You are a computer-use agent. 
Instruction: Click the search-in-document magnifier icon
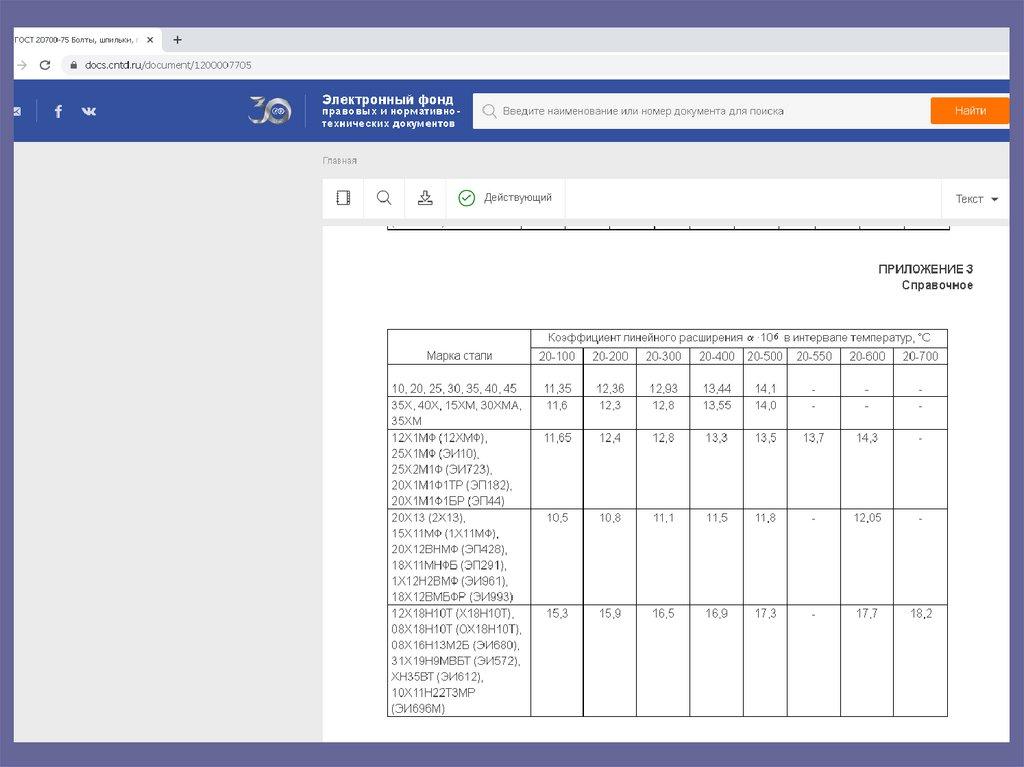click(x=384, y=198)
